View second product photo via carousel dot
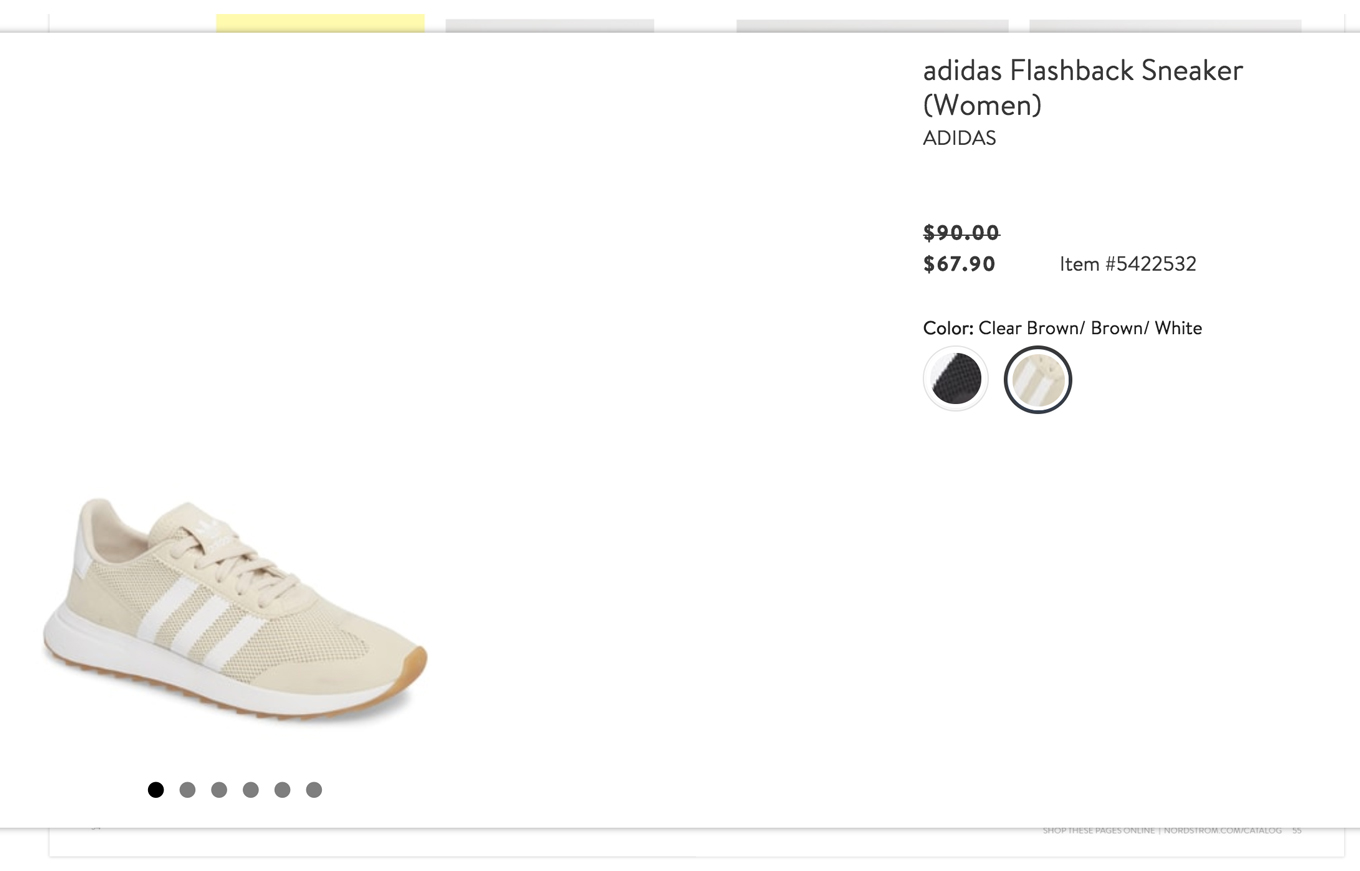 tap(187, 789)
